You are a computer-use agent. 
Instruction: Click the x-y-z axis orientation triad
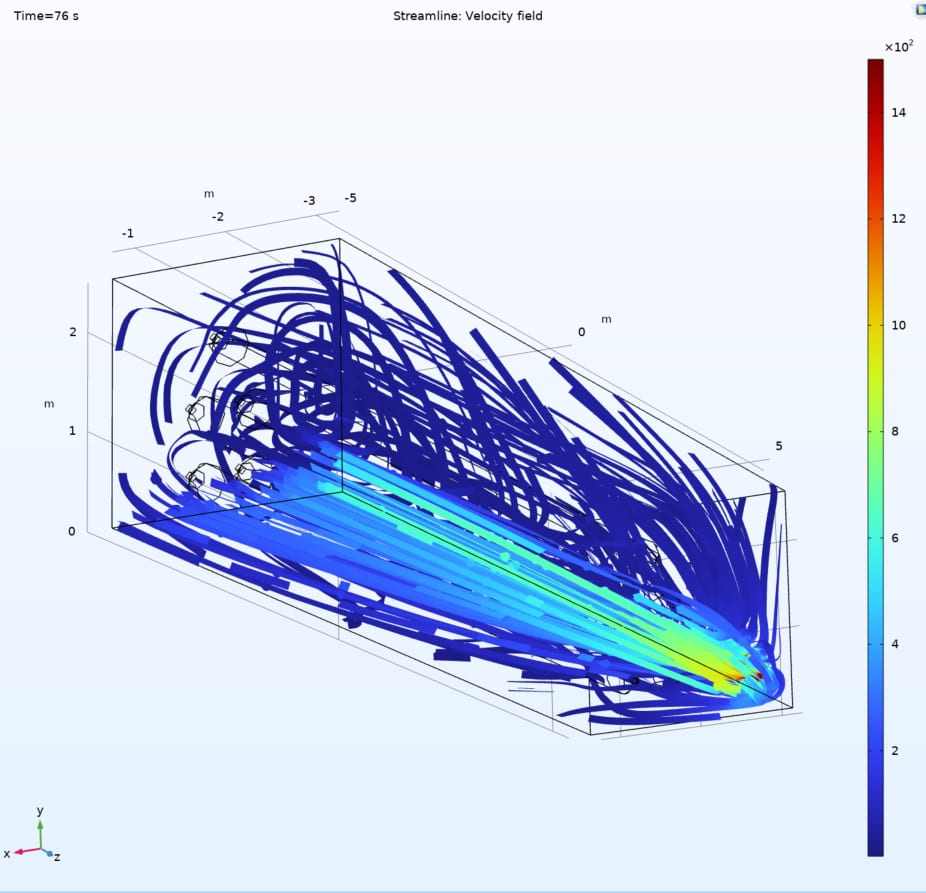tap(32, 835)
